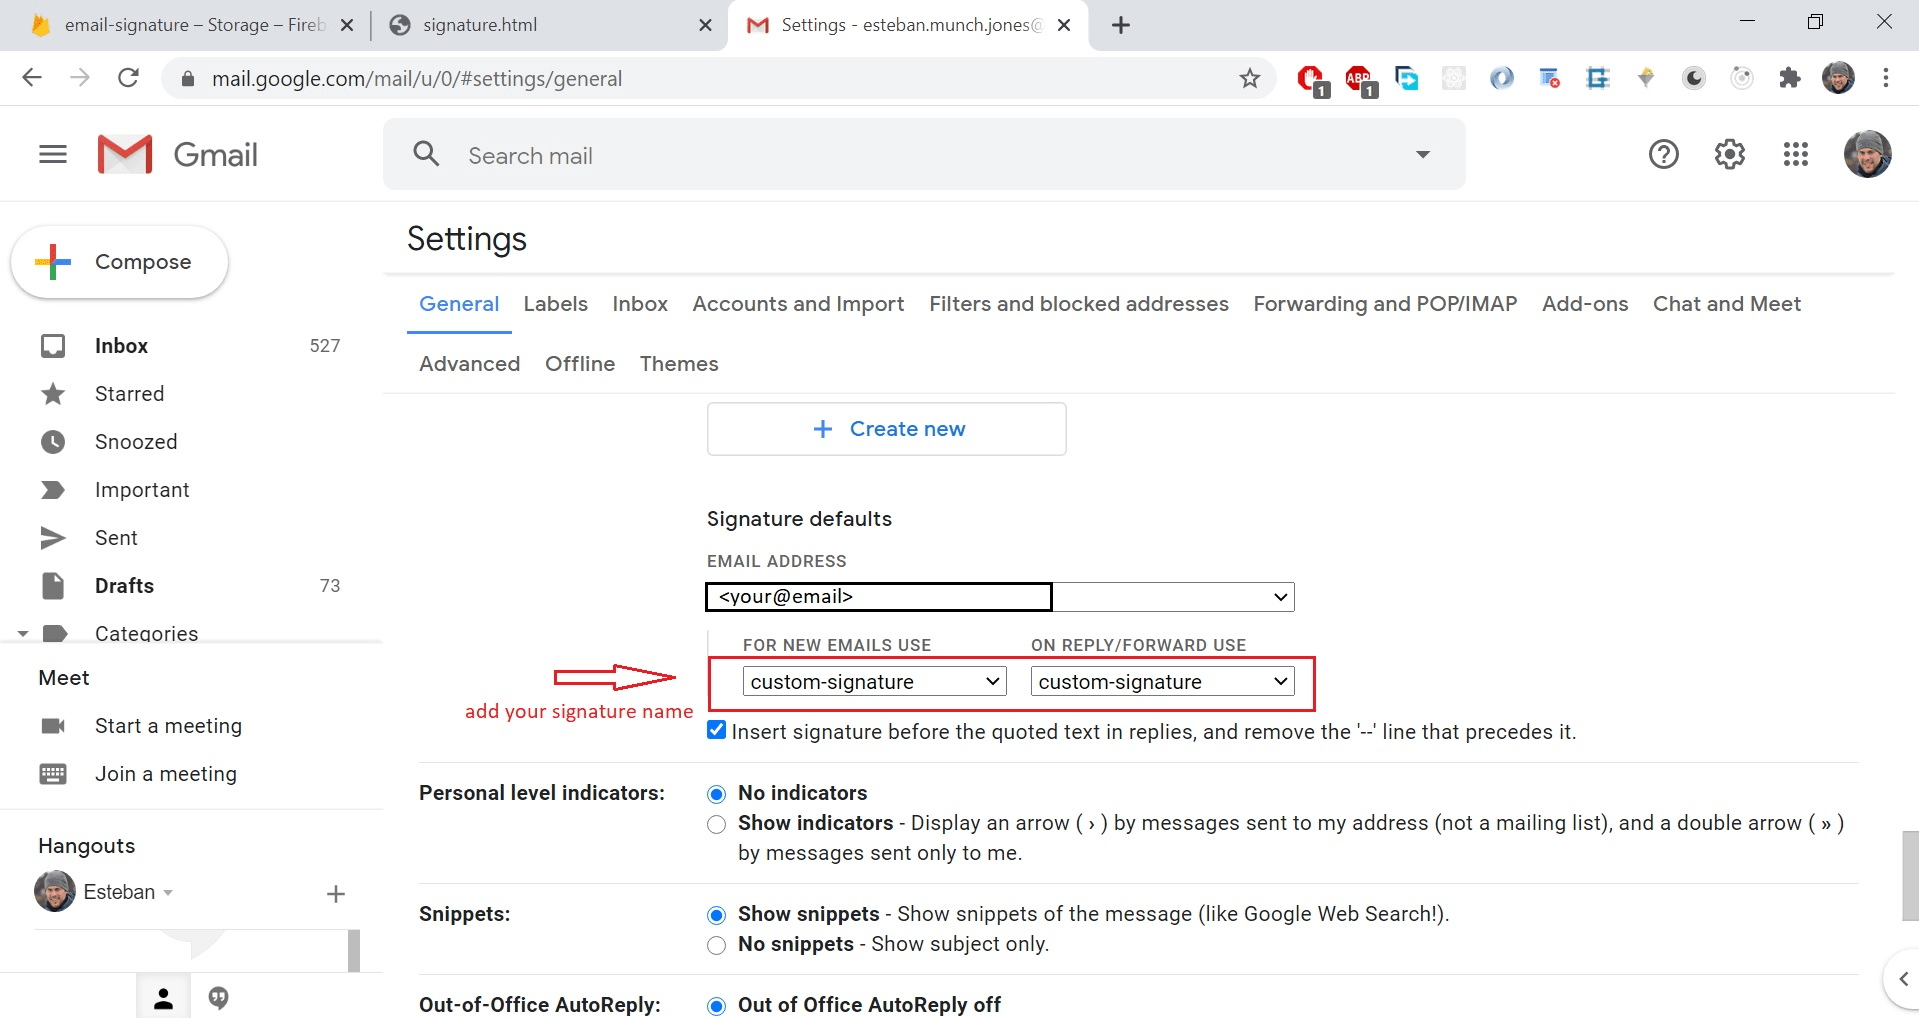This screenshot has height=1018, width=1919.
Task: Switch to the Accounts and Import tab
Action: pyautogui.click(x=797, y=304)
